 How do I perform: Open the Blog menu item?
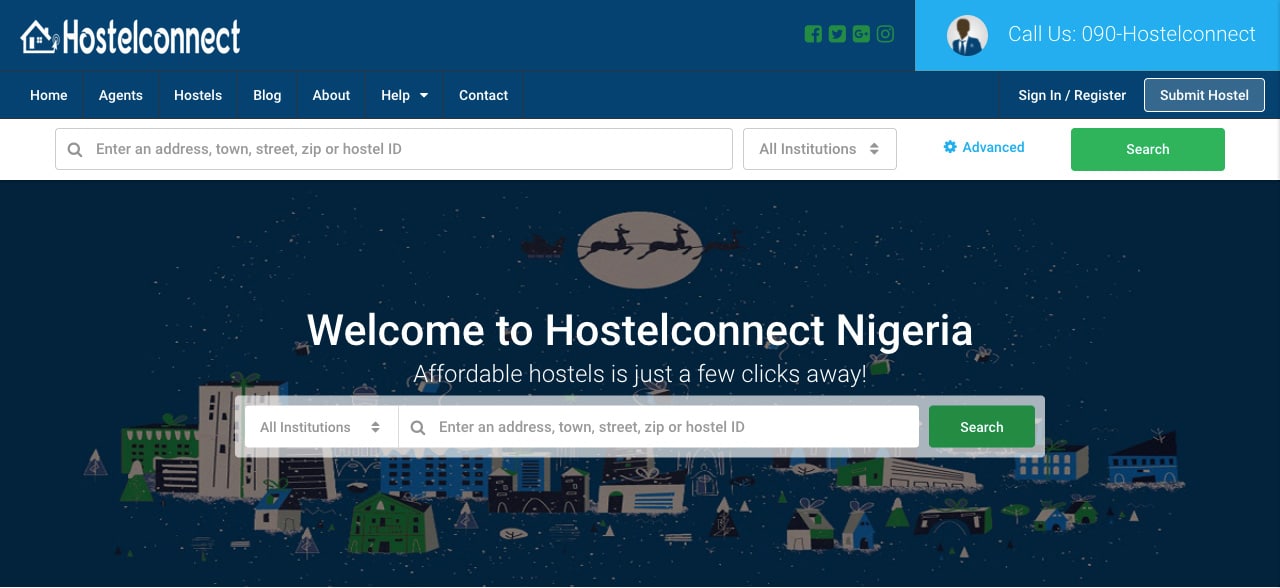click(x=267, y=95)
